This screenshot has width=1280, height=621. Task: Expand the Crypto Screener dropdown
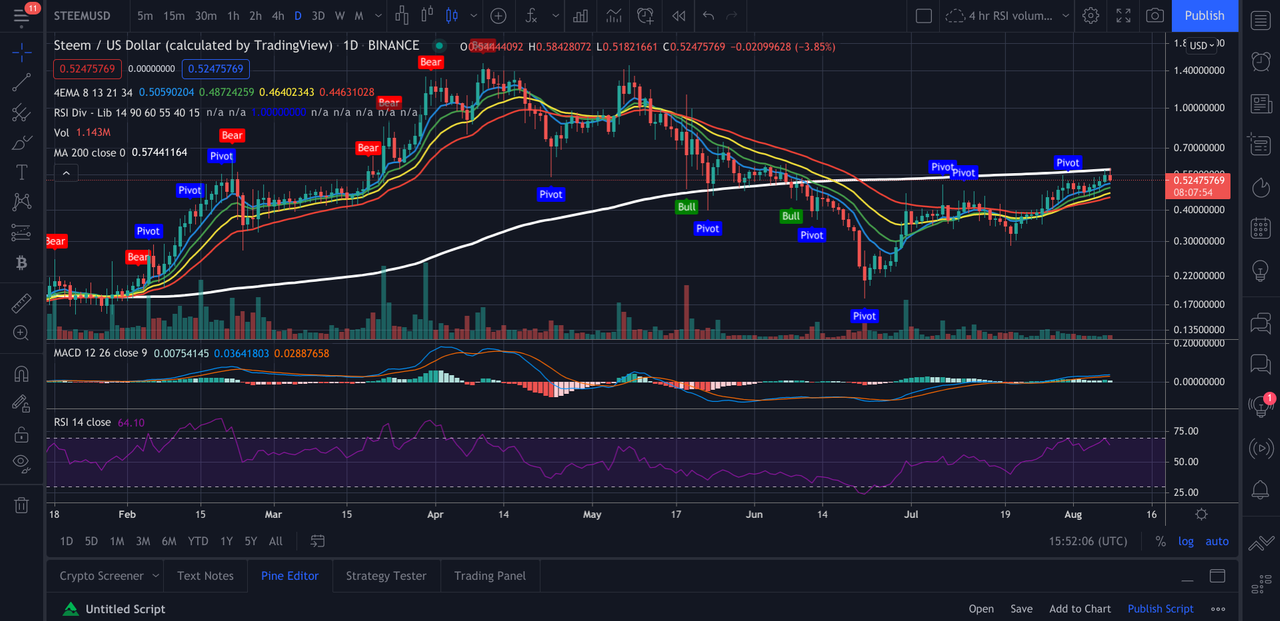point(155,575)
